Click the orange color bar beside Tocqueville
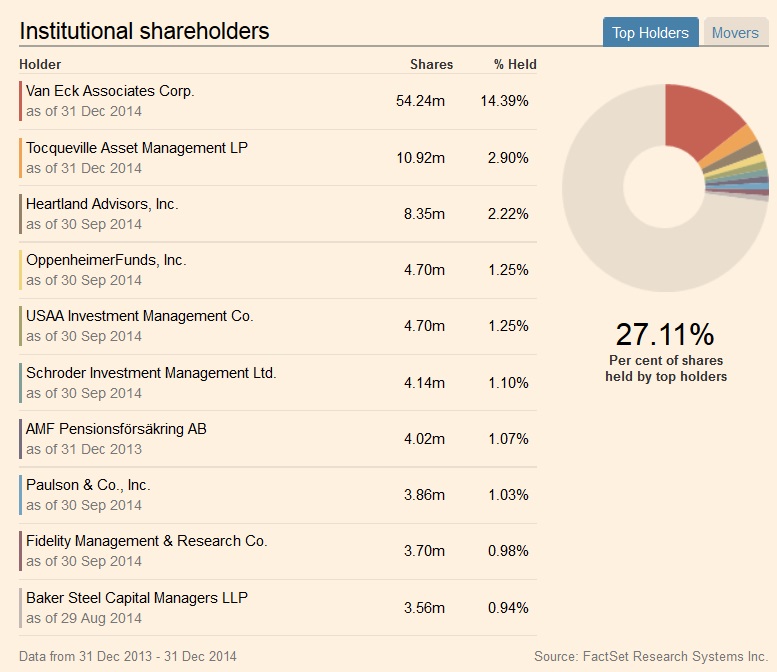 click(x=21, y=158)
